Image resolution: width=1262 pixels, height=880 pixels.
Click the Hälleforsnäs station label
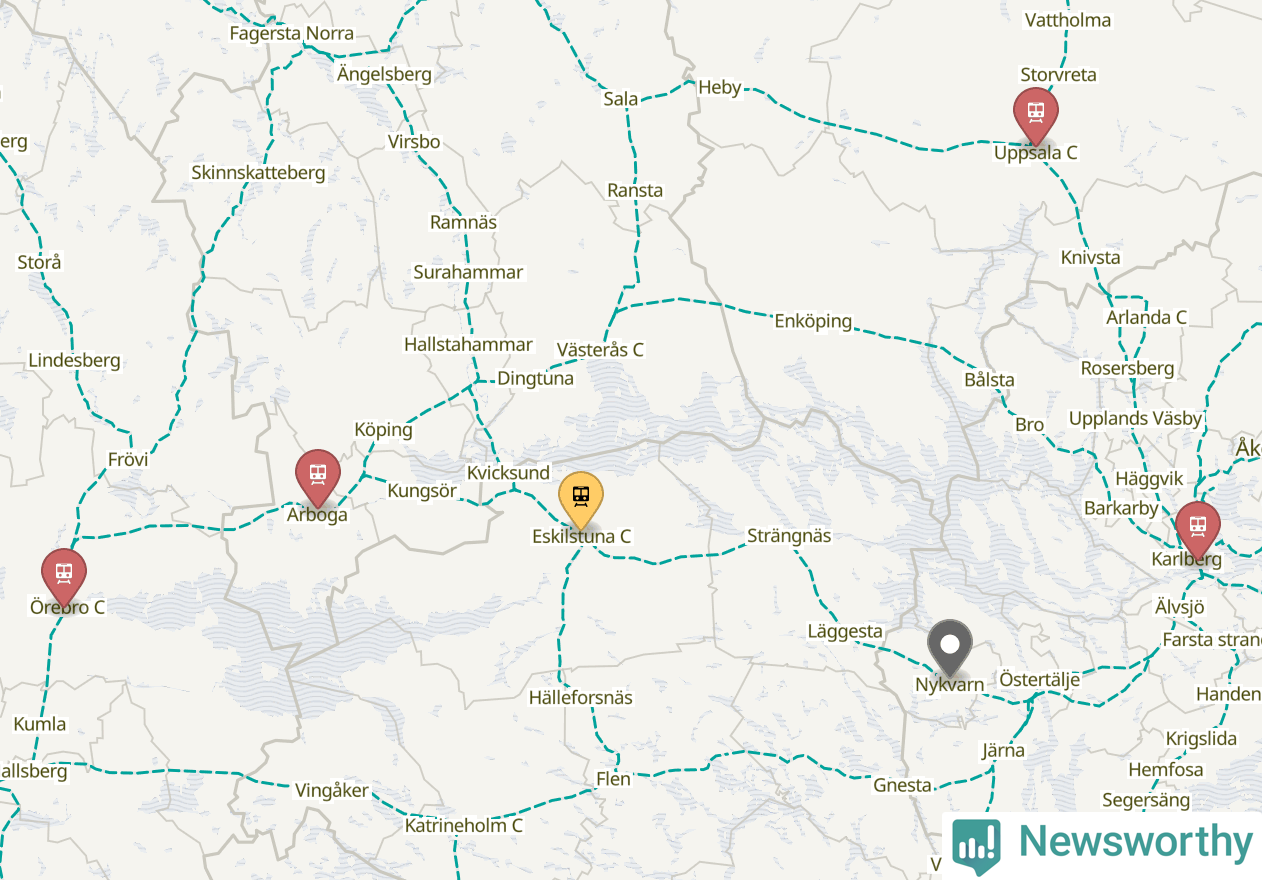(x=581, y=698)
